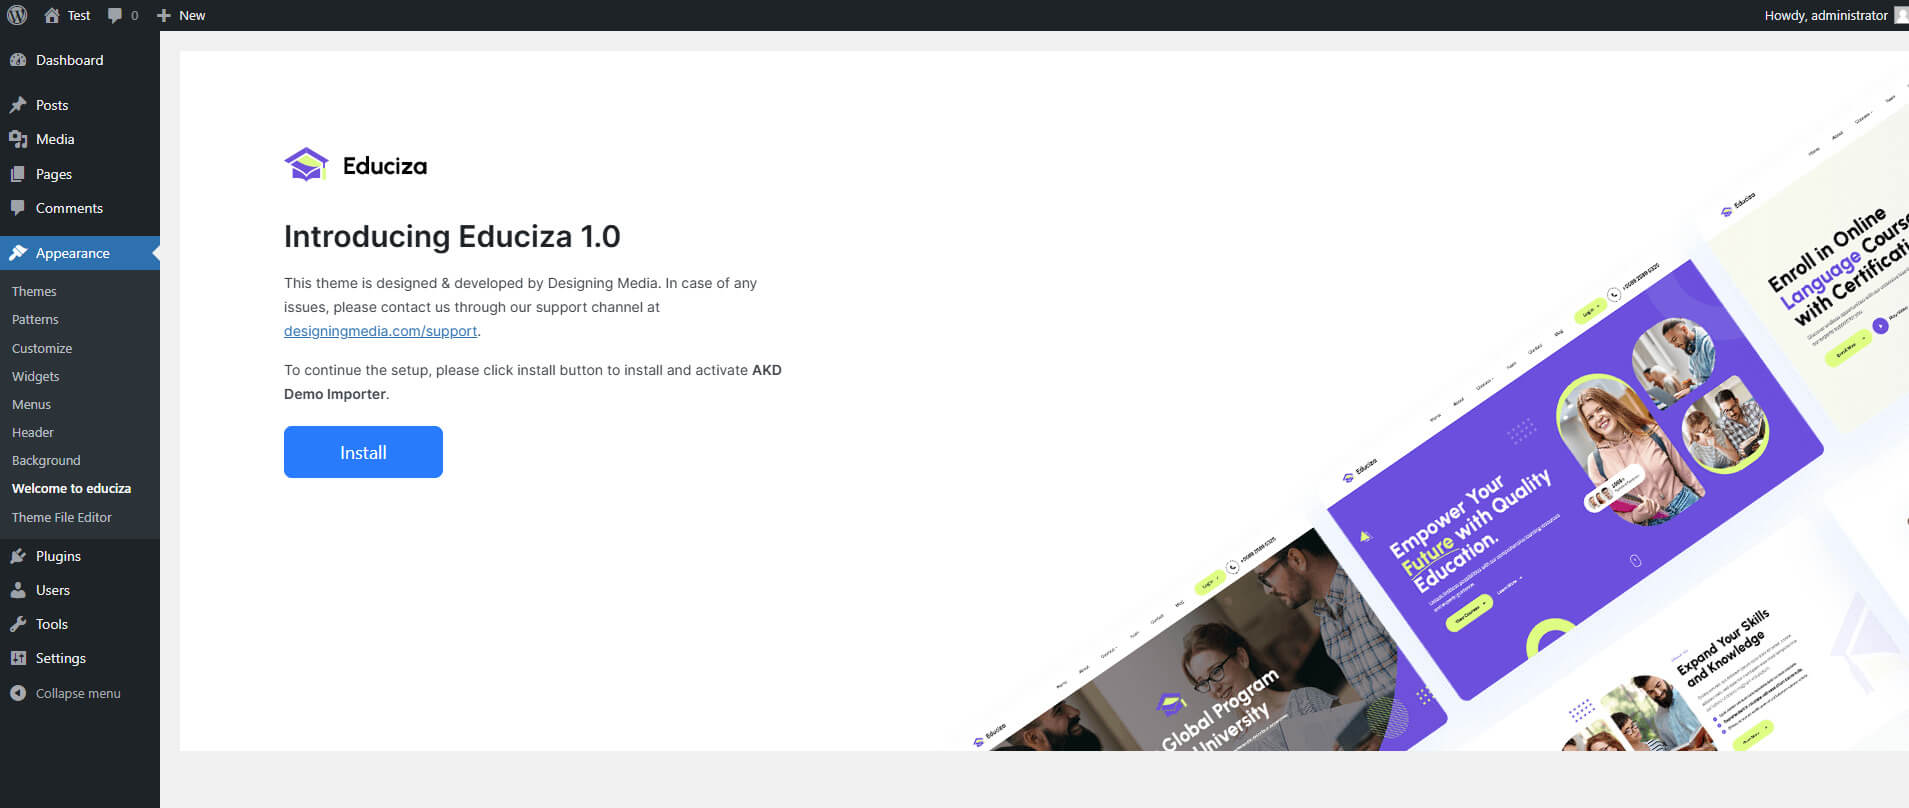Viewport: 1909px width, 808px height.
Task: Open the WordPress logo menu
Action: 17,15
